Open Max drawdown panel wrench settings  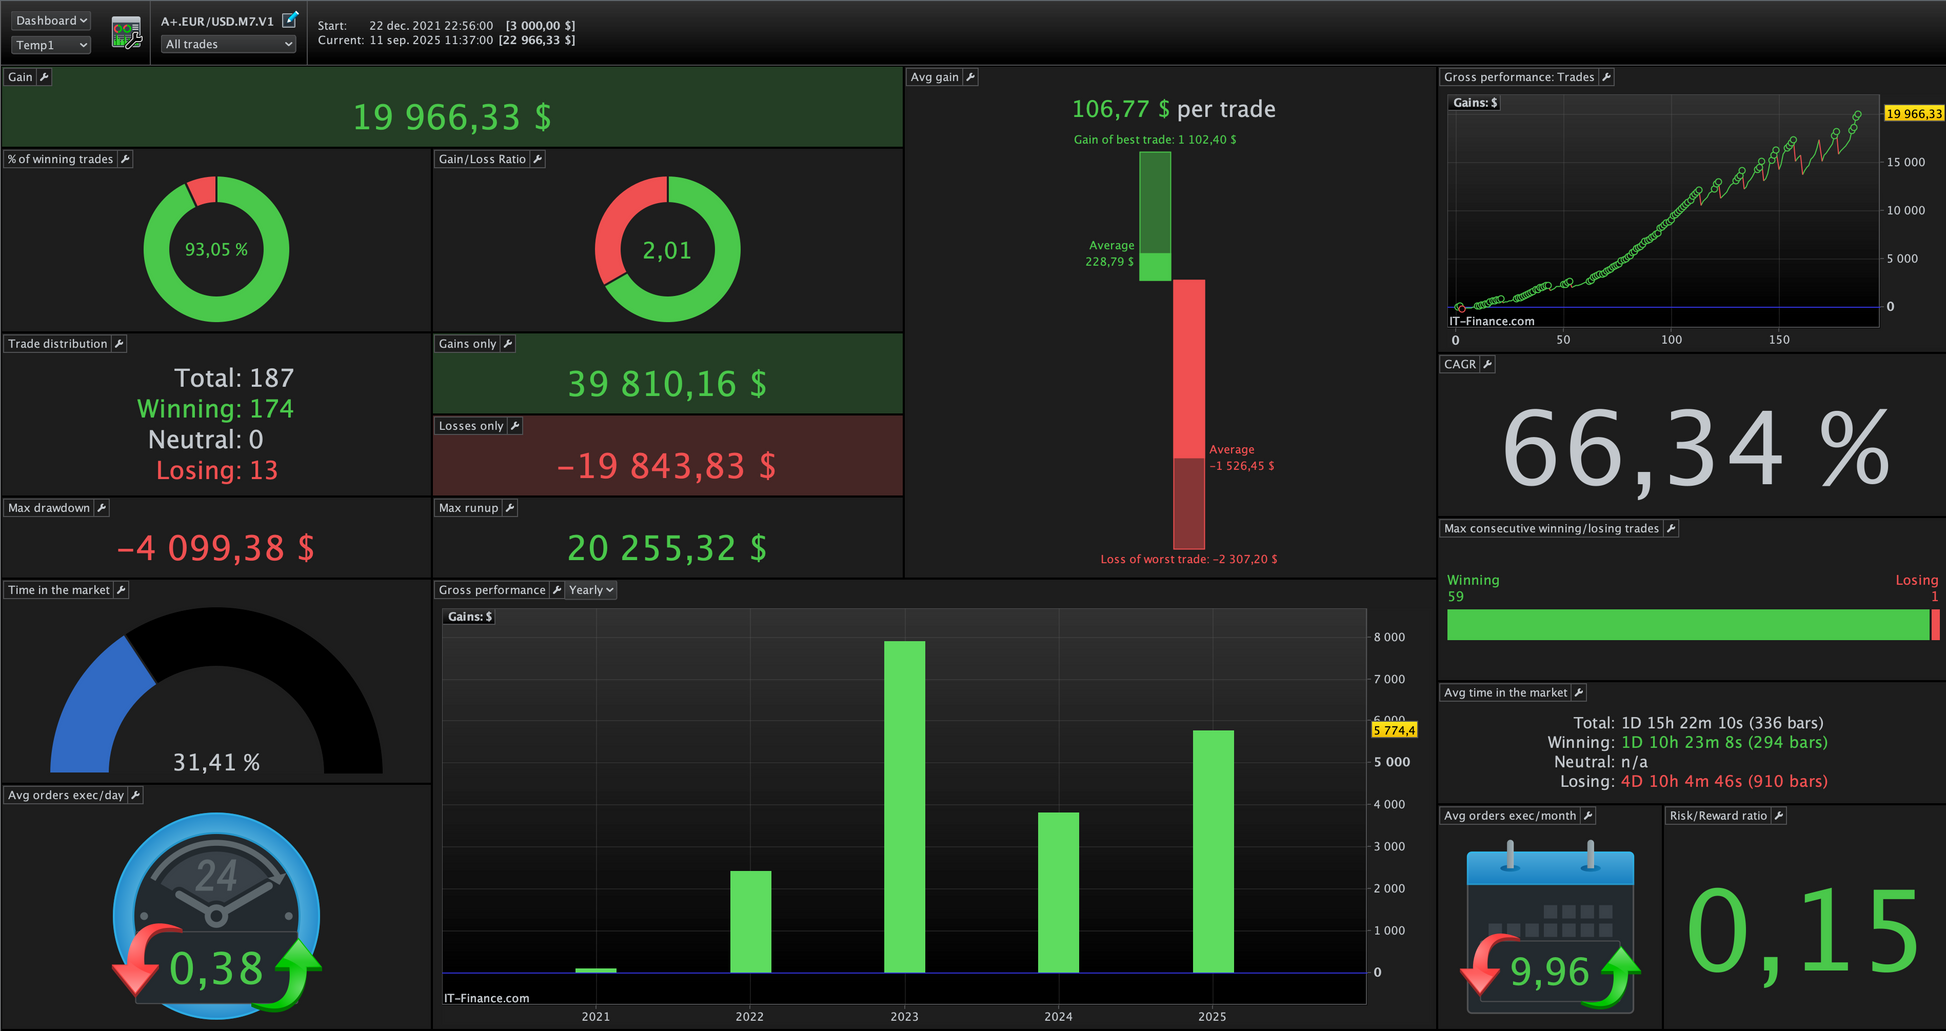tap(101, 508)
